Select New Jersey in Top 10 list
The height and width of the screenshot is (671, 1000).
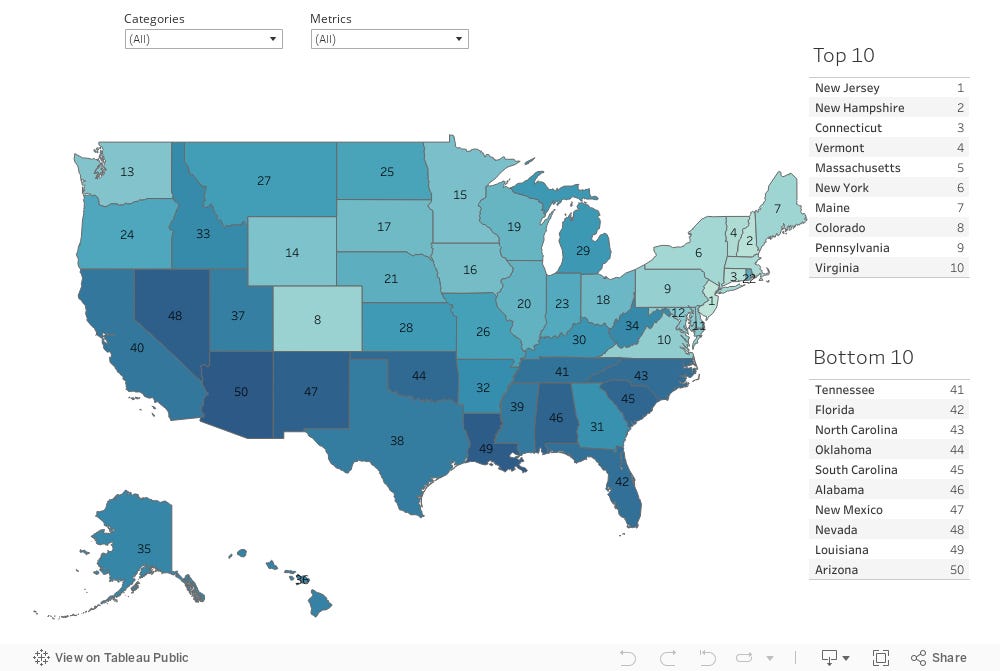[889, 88]
